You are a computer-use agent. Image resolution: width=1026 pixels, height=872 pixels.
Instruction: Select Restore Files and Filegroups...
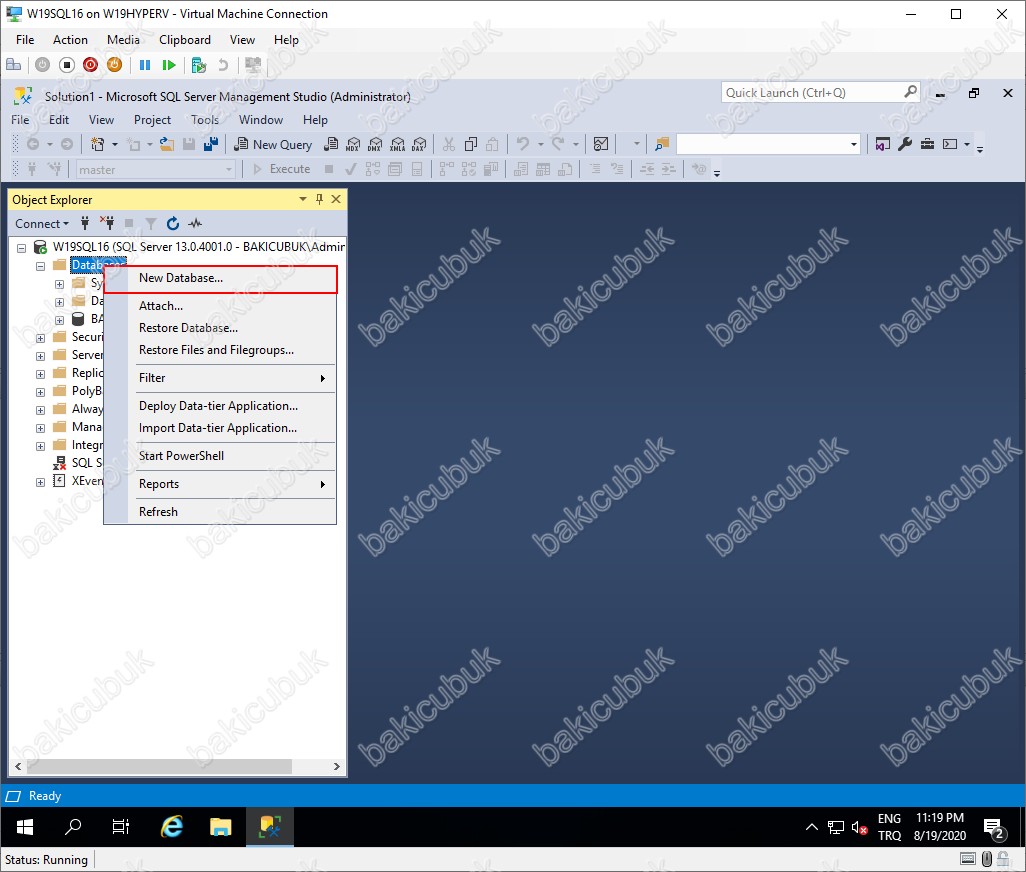(x=220, y=351)
